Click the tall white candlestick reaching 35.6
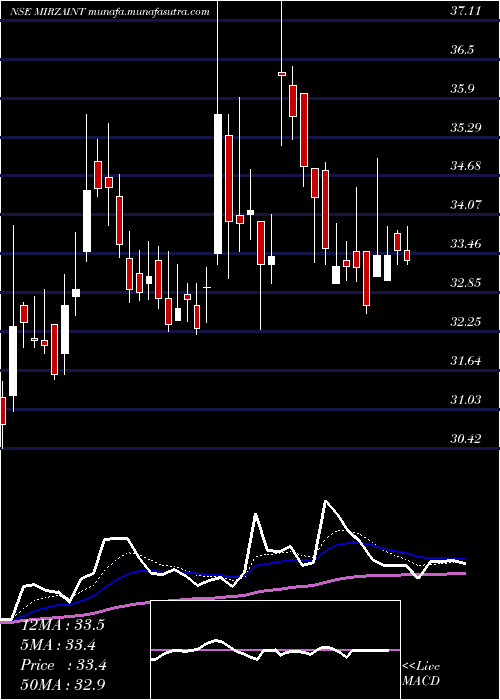 [x=218, y=184]
